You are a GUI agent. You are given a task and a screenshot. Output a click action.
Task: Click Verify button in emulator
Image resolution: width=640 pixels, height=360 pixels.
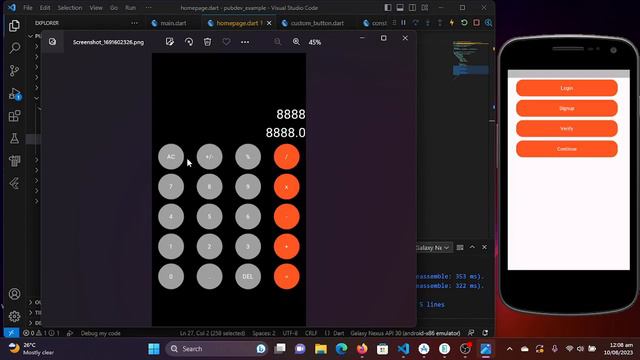coord(567,129)
